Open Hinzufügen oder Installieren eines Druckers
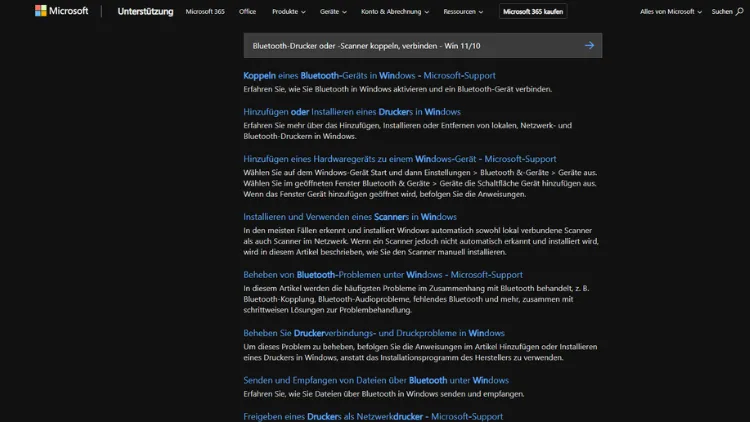The image size is (750, 422). [x=351, y=112]
